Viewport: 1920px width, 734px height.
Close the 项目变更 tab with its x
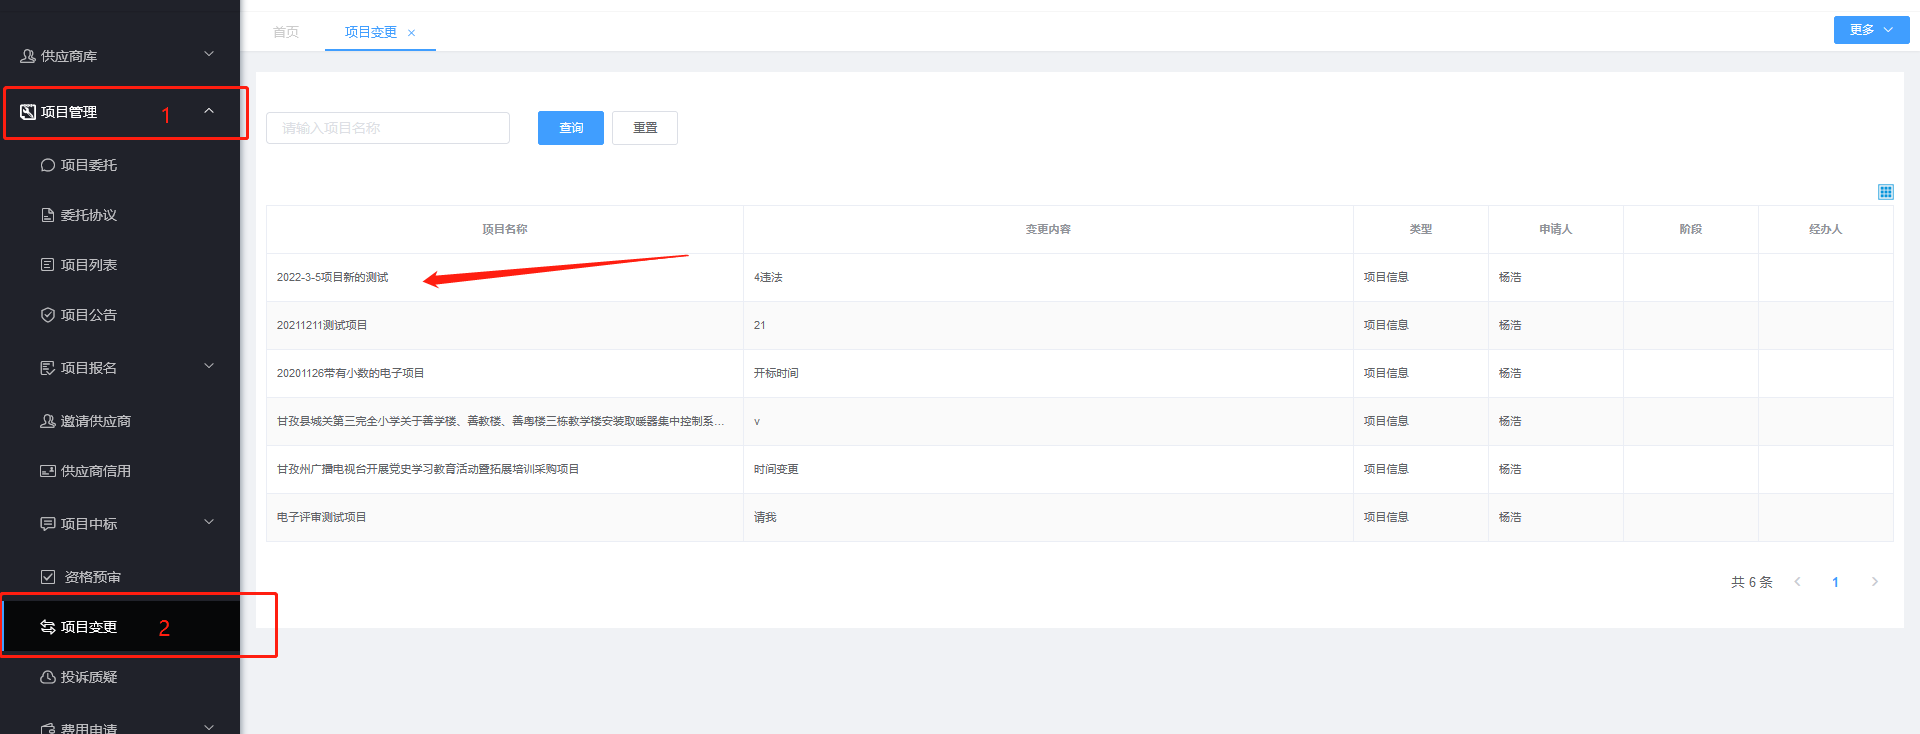(411, 33)
